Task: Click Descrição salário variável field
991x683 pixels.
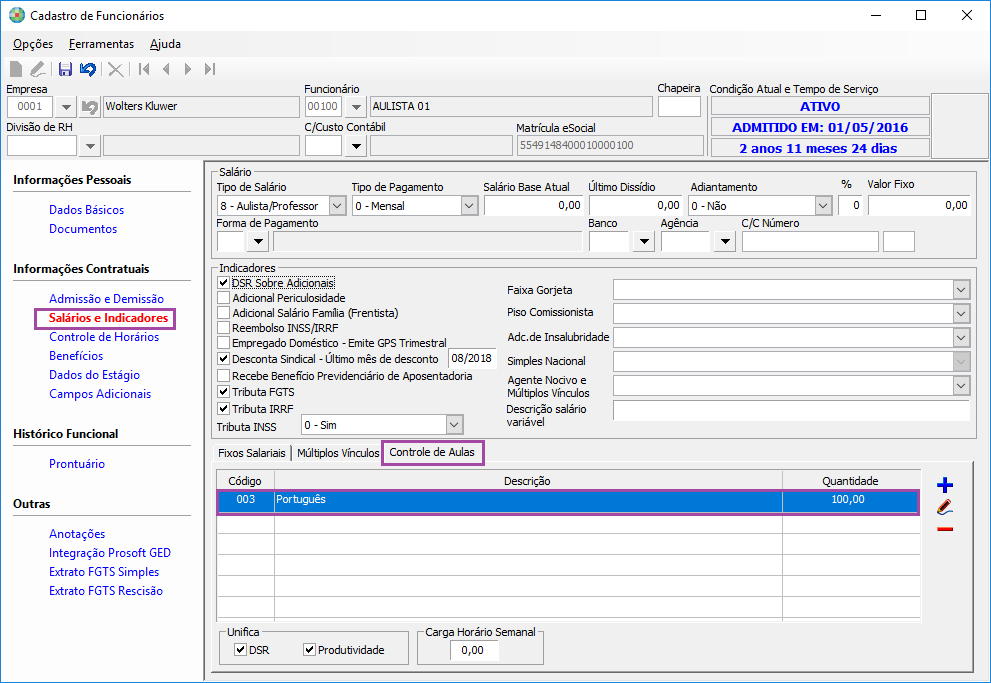Action: (x=791, y=410)
